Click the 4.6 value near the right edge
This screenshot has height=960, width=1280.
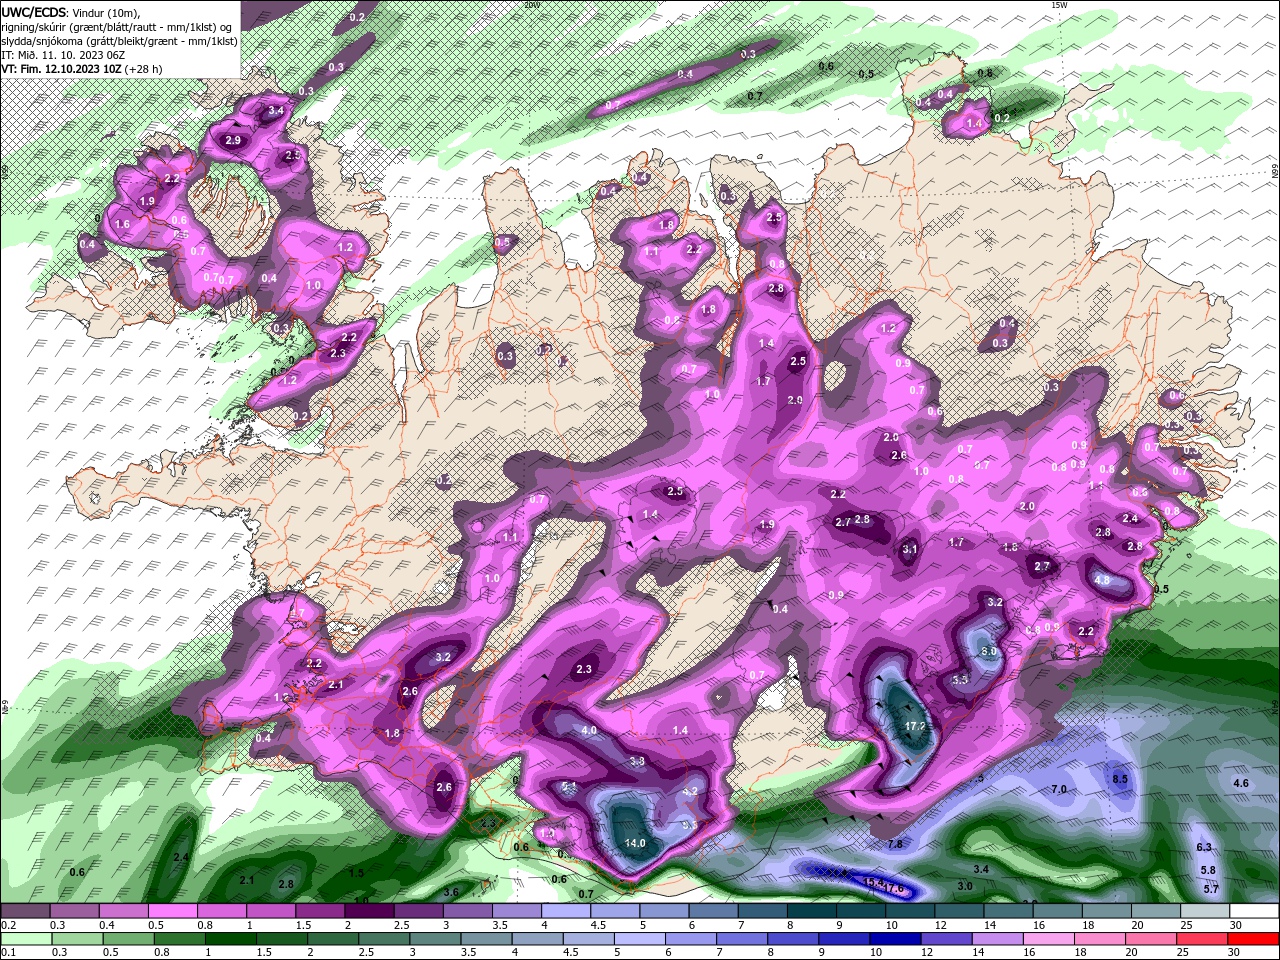1241,783
